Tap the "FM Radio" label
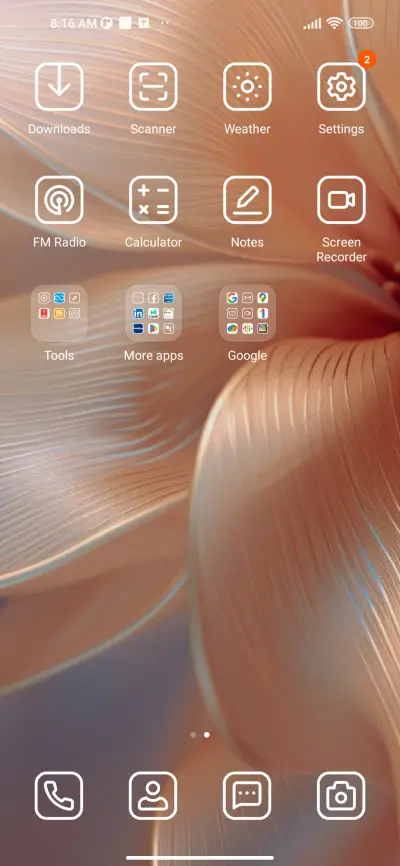Viewport: 400px width, 866px height. (x=59, y=242)
